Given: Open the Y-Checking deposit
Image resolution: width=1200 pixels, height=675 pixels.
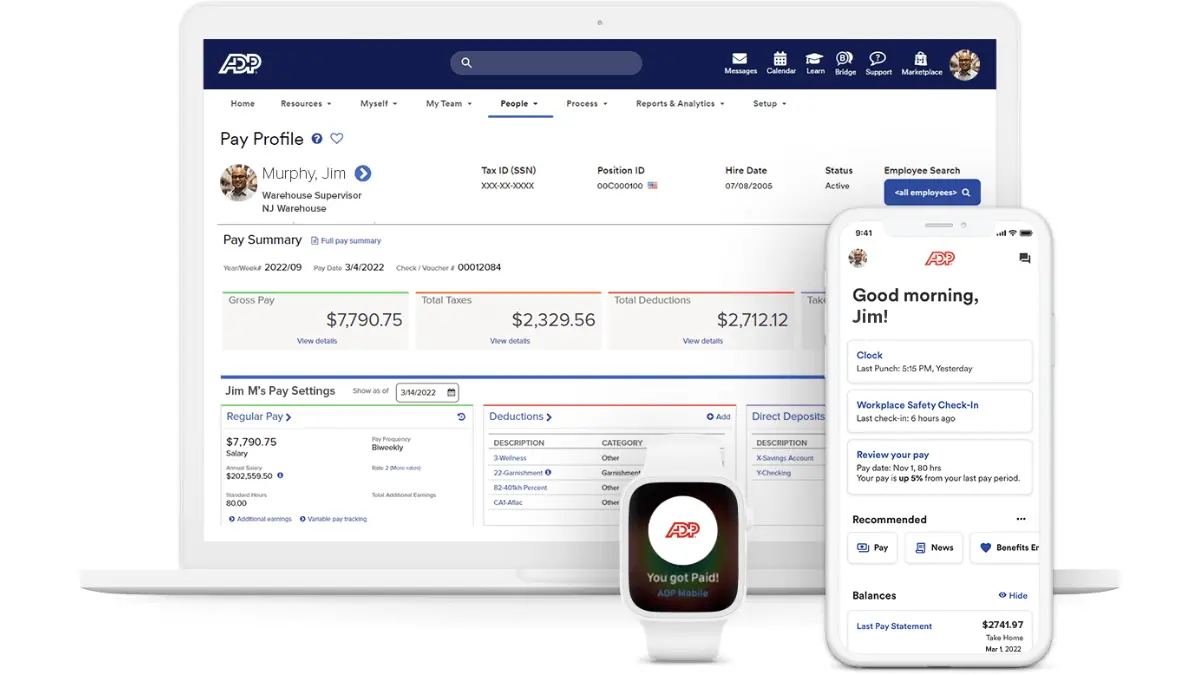Looking at the screenshot, I should click(774, 473).
